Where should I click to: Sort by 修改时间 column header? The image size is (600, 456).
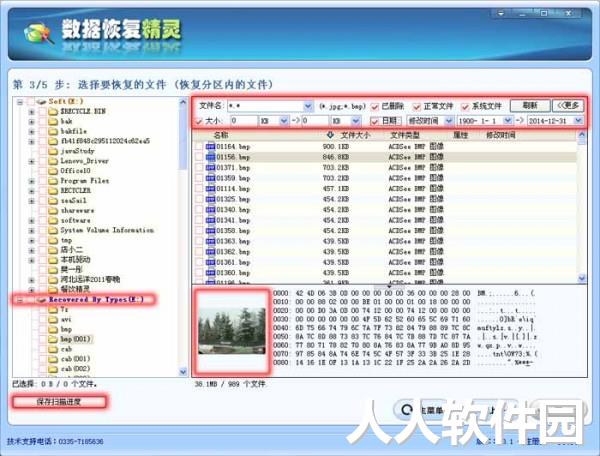click(501, 135)
